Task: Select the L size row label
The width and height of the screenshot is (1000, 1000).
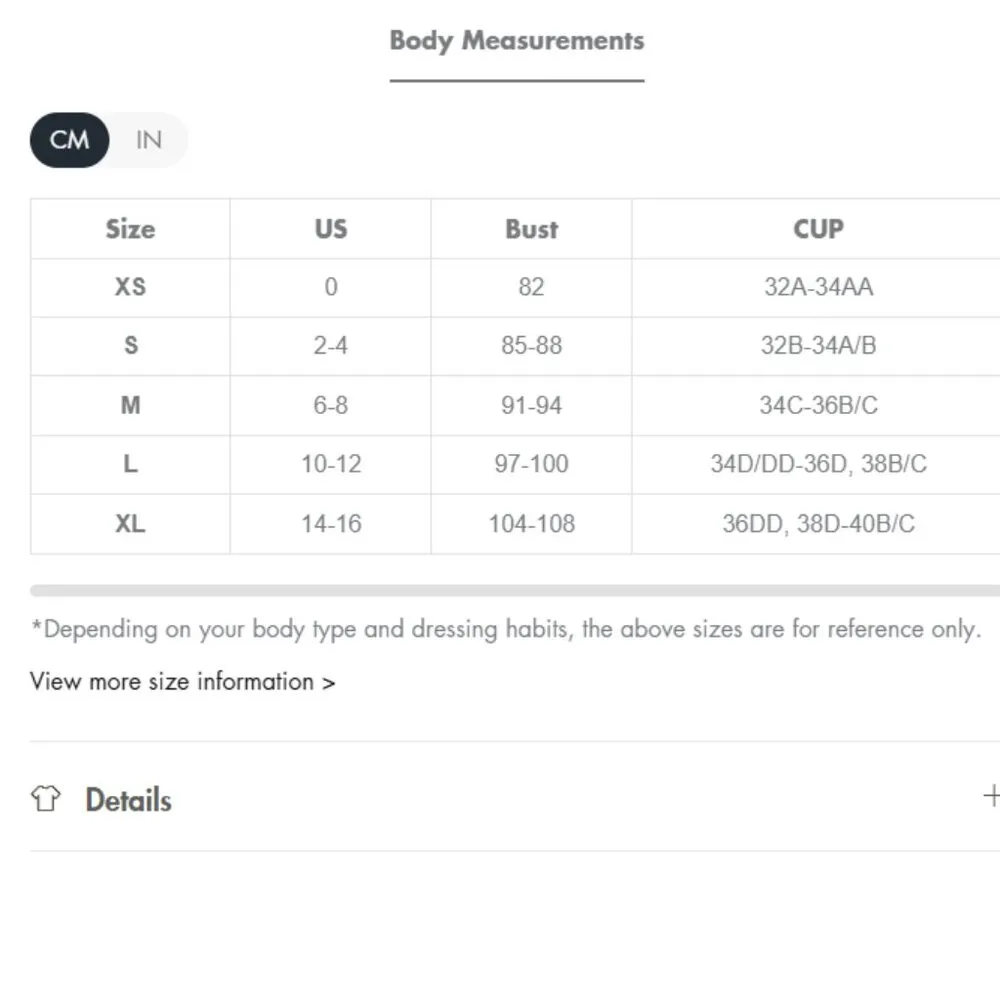Action: pos(130,464)
